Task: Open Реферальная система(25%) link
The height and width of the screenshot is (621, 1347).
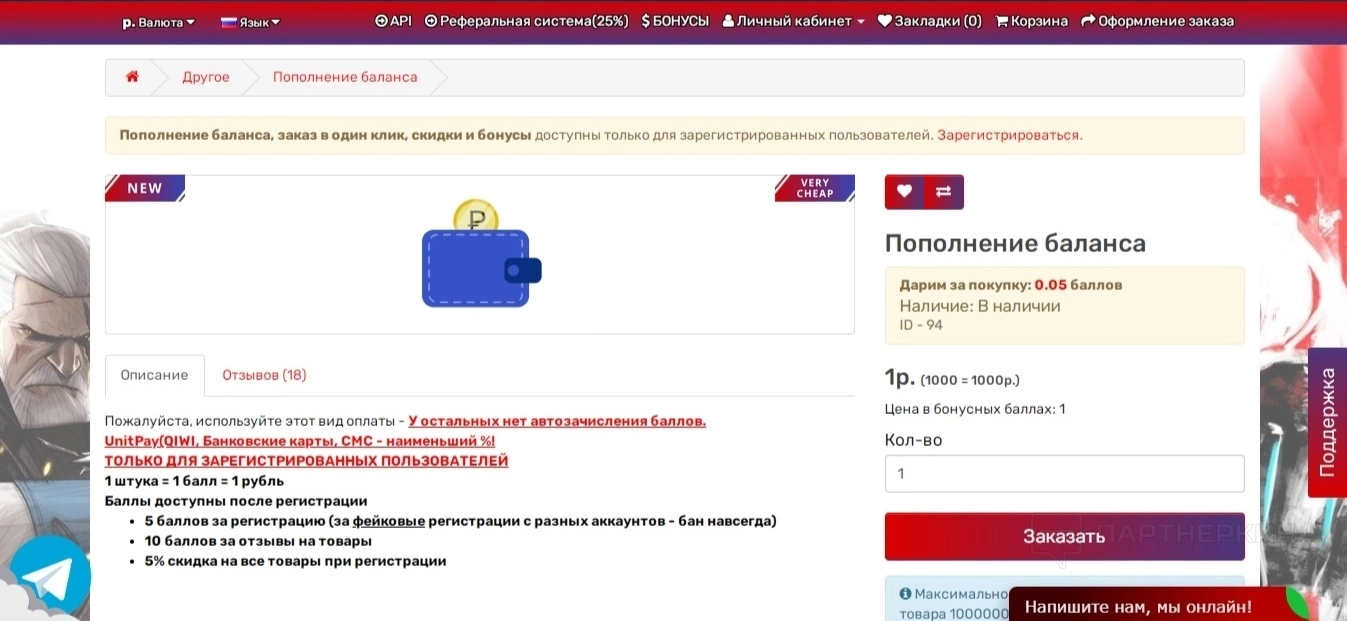Action: tap(527, 21)
